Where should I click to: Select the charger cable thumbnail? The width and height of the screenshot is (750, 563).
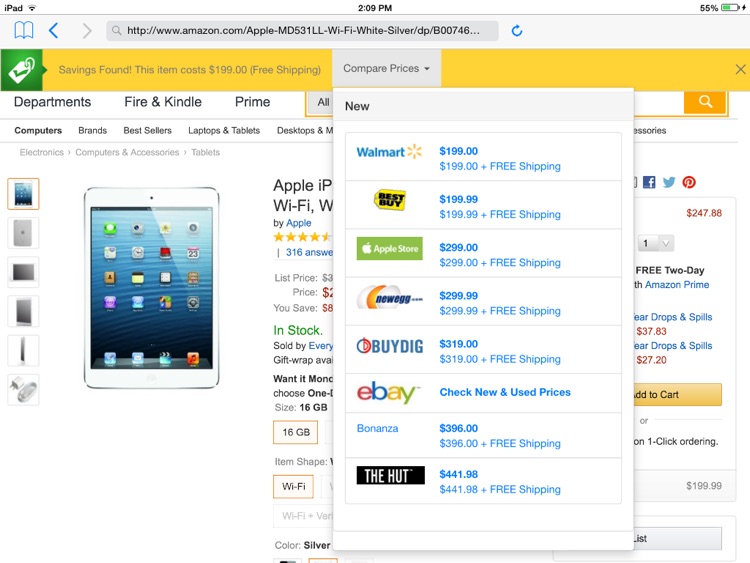23,390
